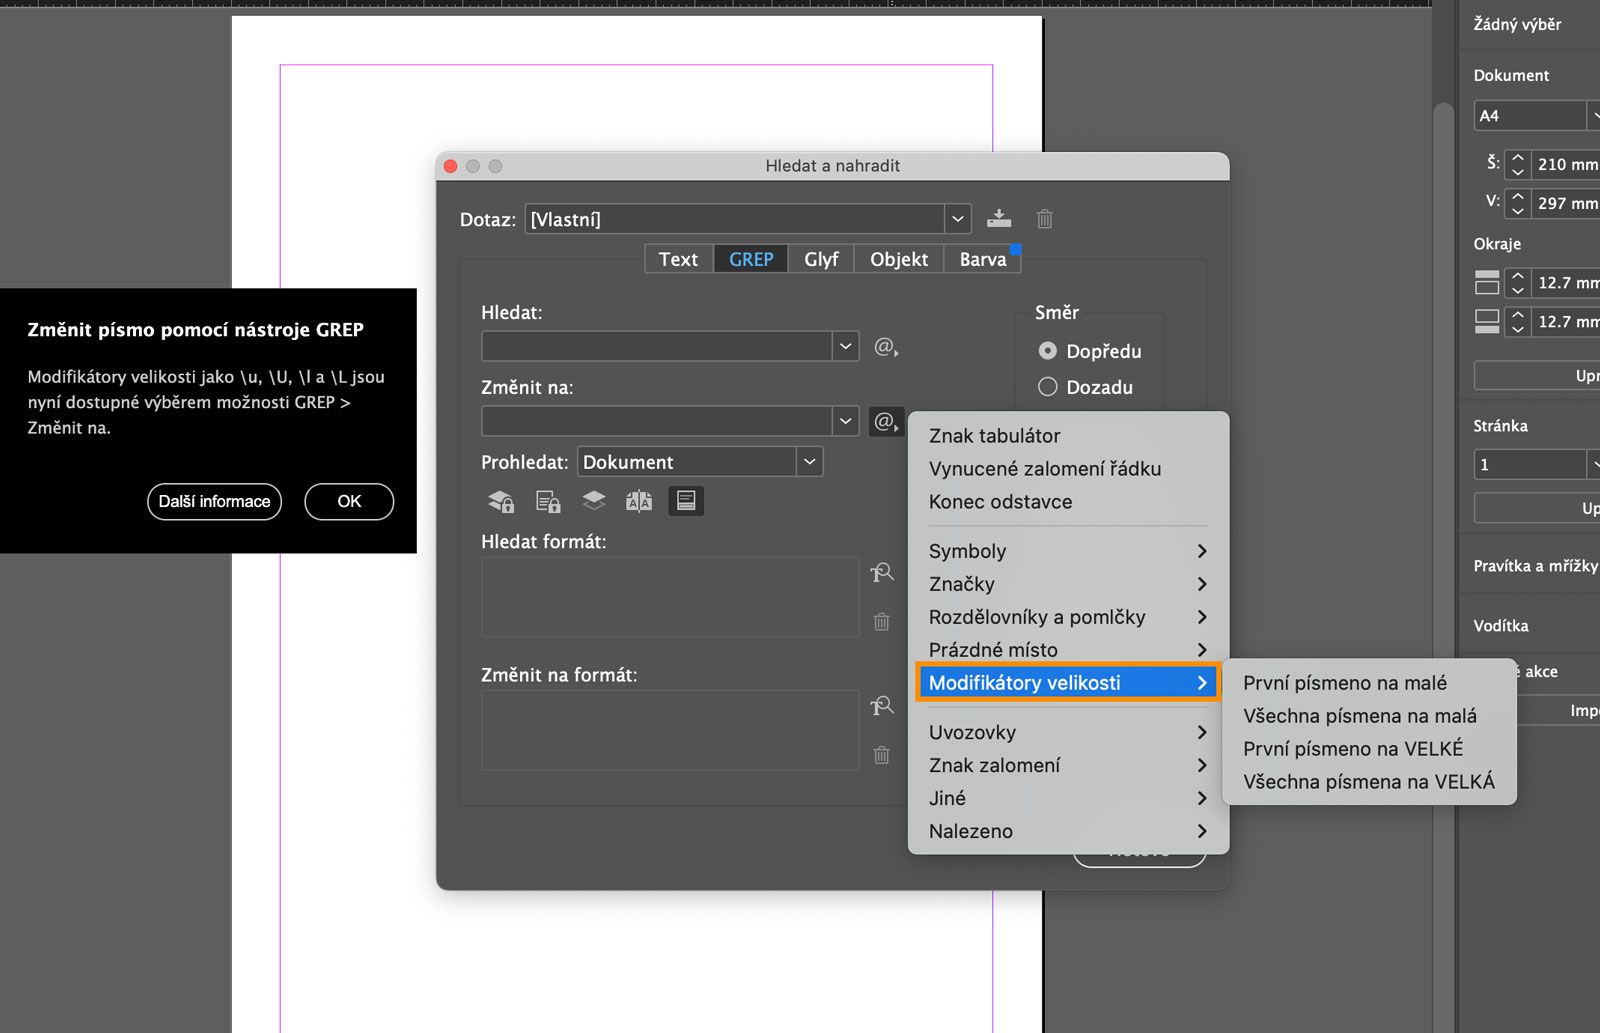Expand the Značky submenu
Screen dimensions: 1600x1033
click(1068, 584)
